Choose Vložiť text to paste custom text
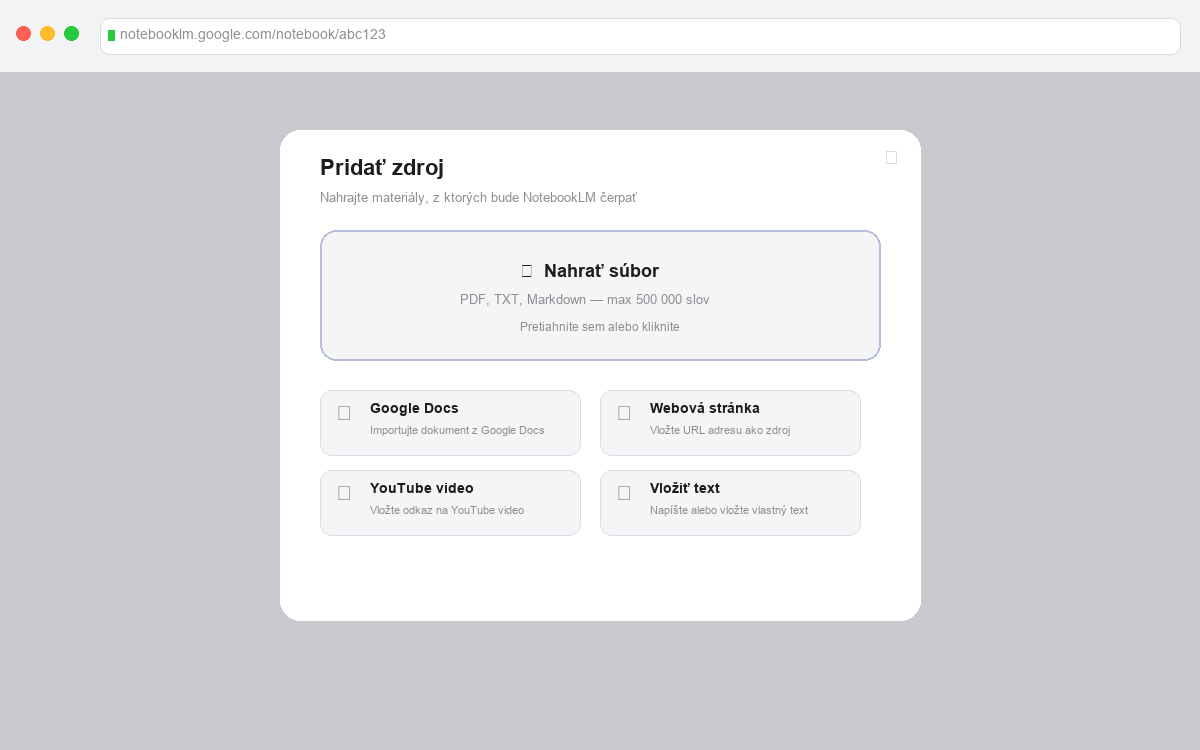Screen dimensions: 1200x750 point(730,502)
